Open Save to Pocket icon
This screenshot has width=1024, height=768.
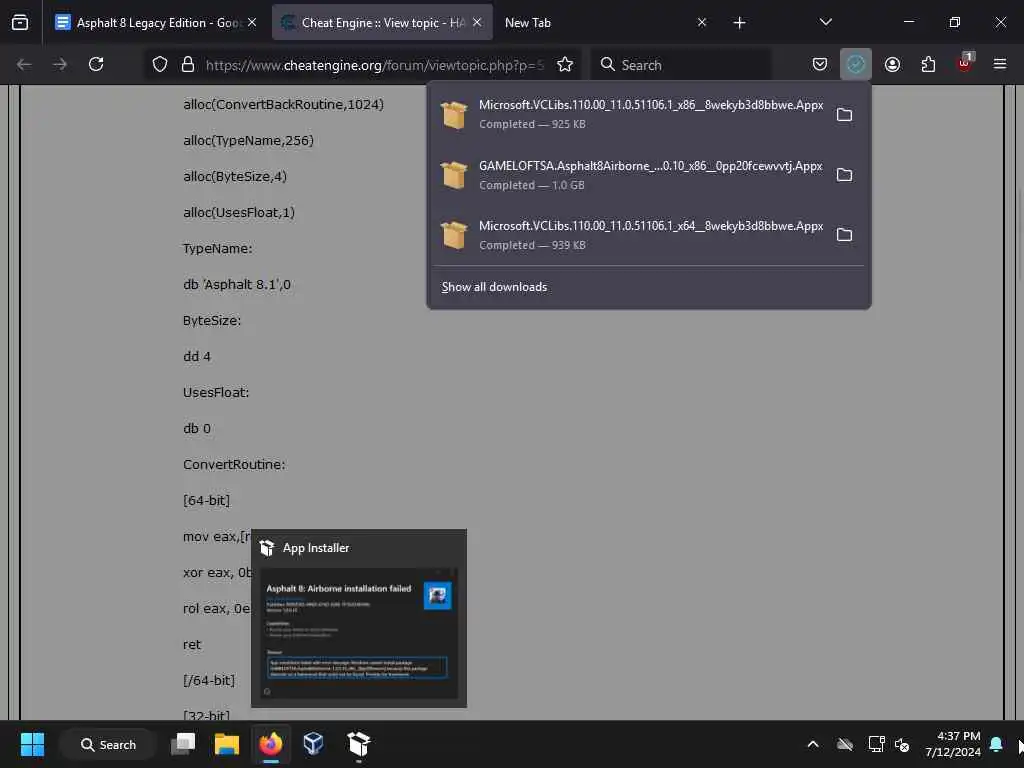[x=820, y=65]
